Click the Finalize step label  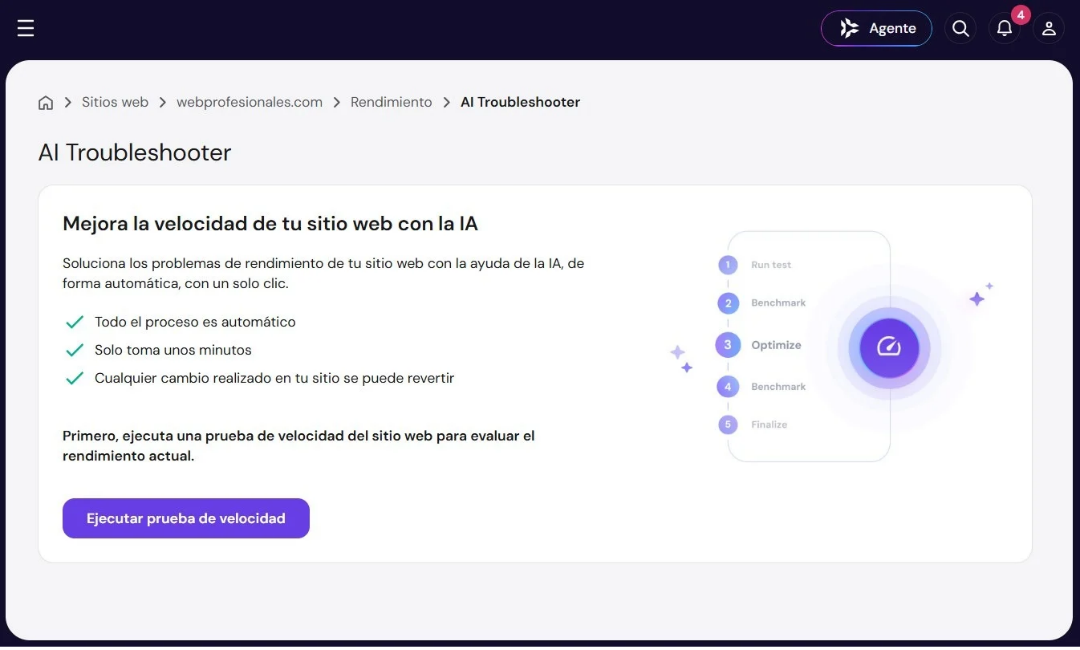(769, 425)
